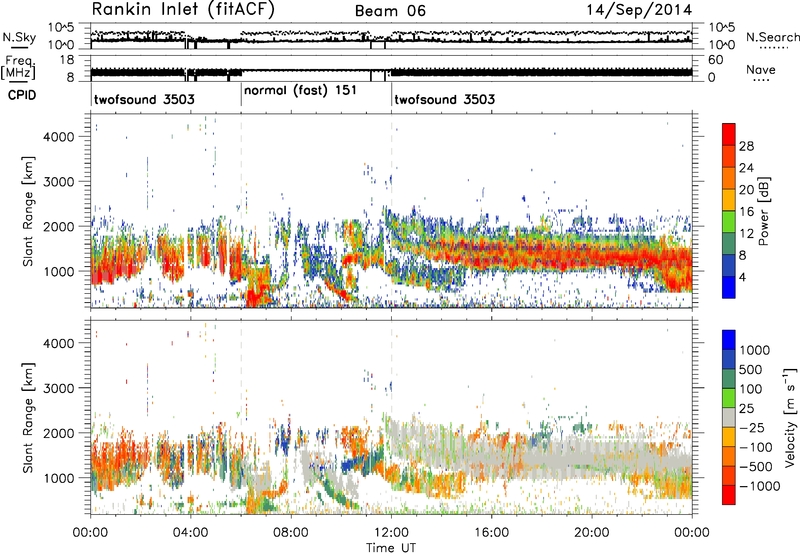Click the 'twofsound 3503' label at 12:00

[x=444, y=99]
